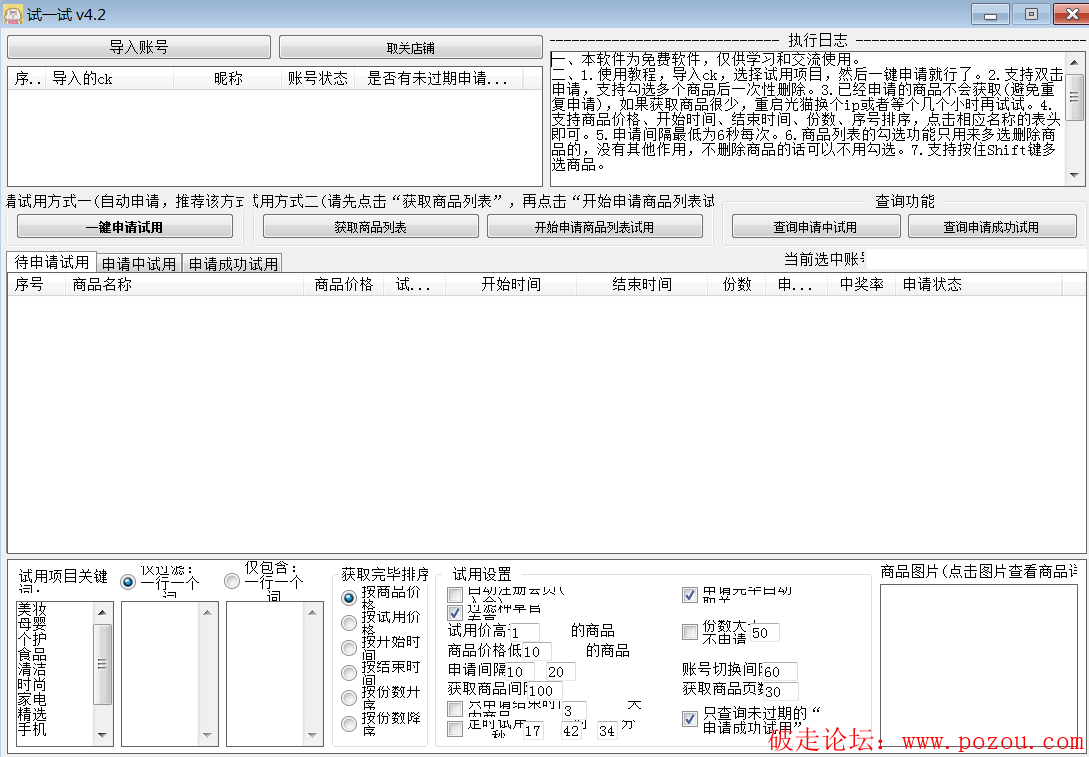Select 美妆 in the keyword list
This screenshot has height=757, width=1089.
[x=32, y=608]
